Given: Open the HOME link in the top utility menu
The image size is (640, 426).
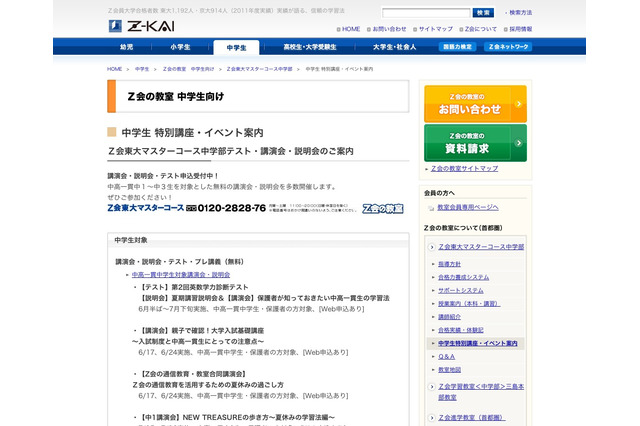Looking at the screenshot, I should point(351,29).
